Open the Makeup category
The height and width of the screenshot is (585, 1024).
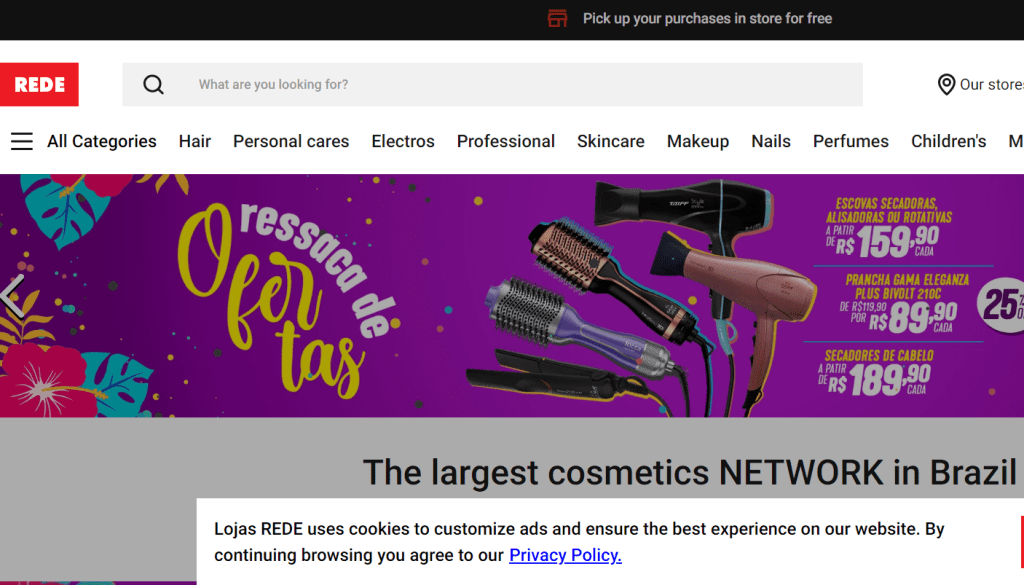pos(697,141)
